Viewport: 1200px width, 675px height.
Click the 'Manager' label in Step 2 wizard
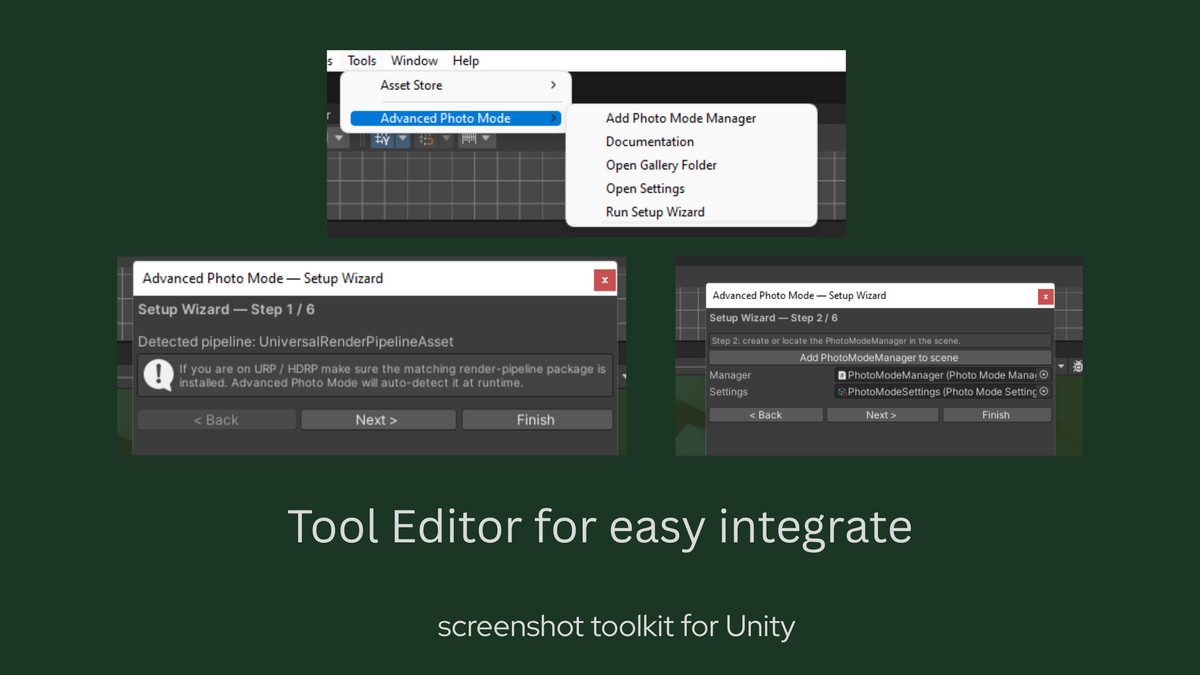[730, 375]
